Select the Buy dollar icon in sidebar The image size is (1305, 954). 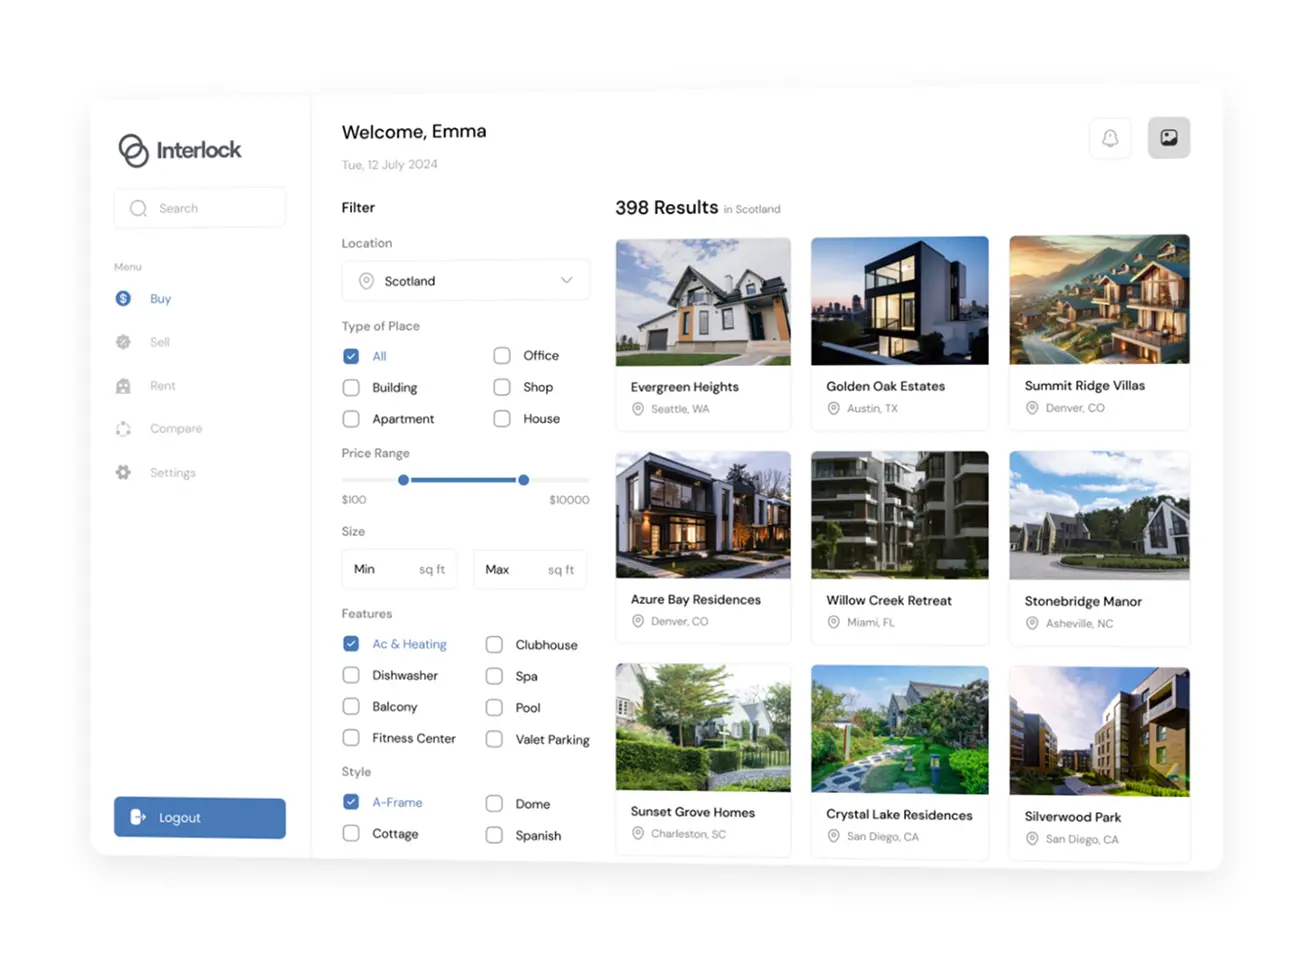point(122,298)
